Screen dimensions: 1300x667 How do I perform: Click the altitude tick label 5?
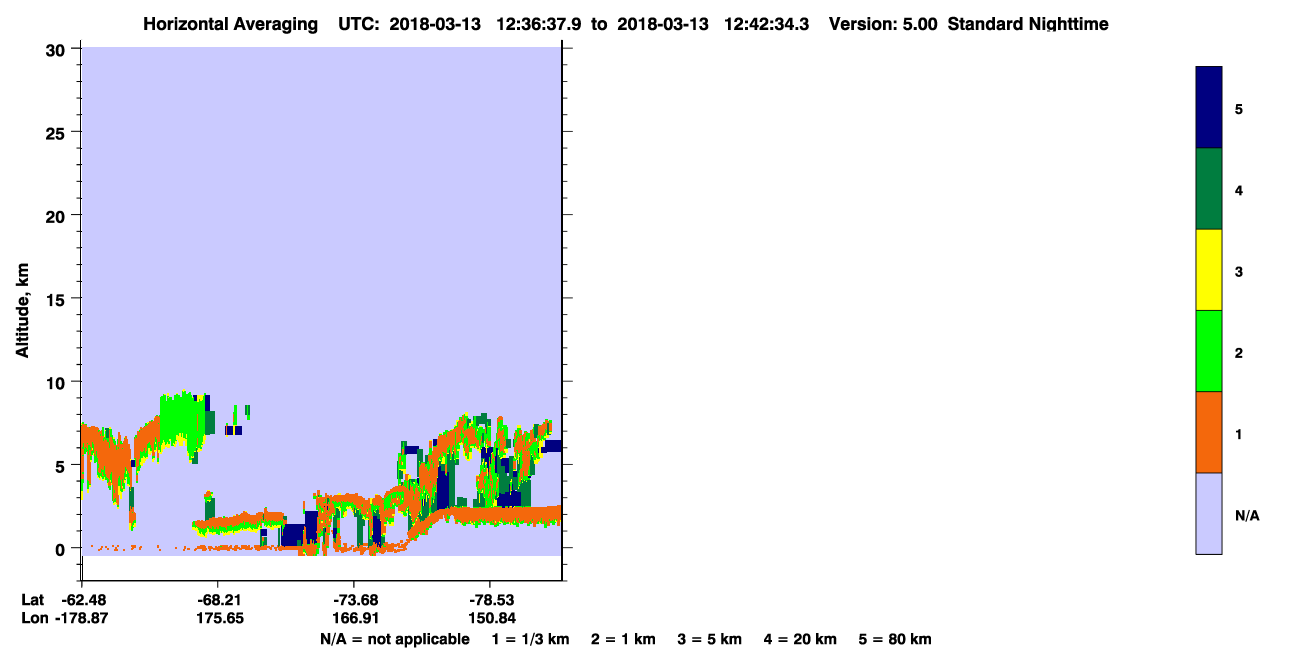pos(62,465)
